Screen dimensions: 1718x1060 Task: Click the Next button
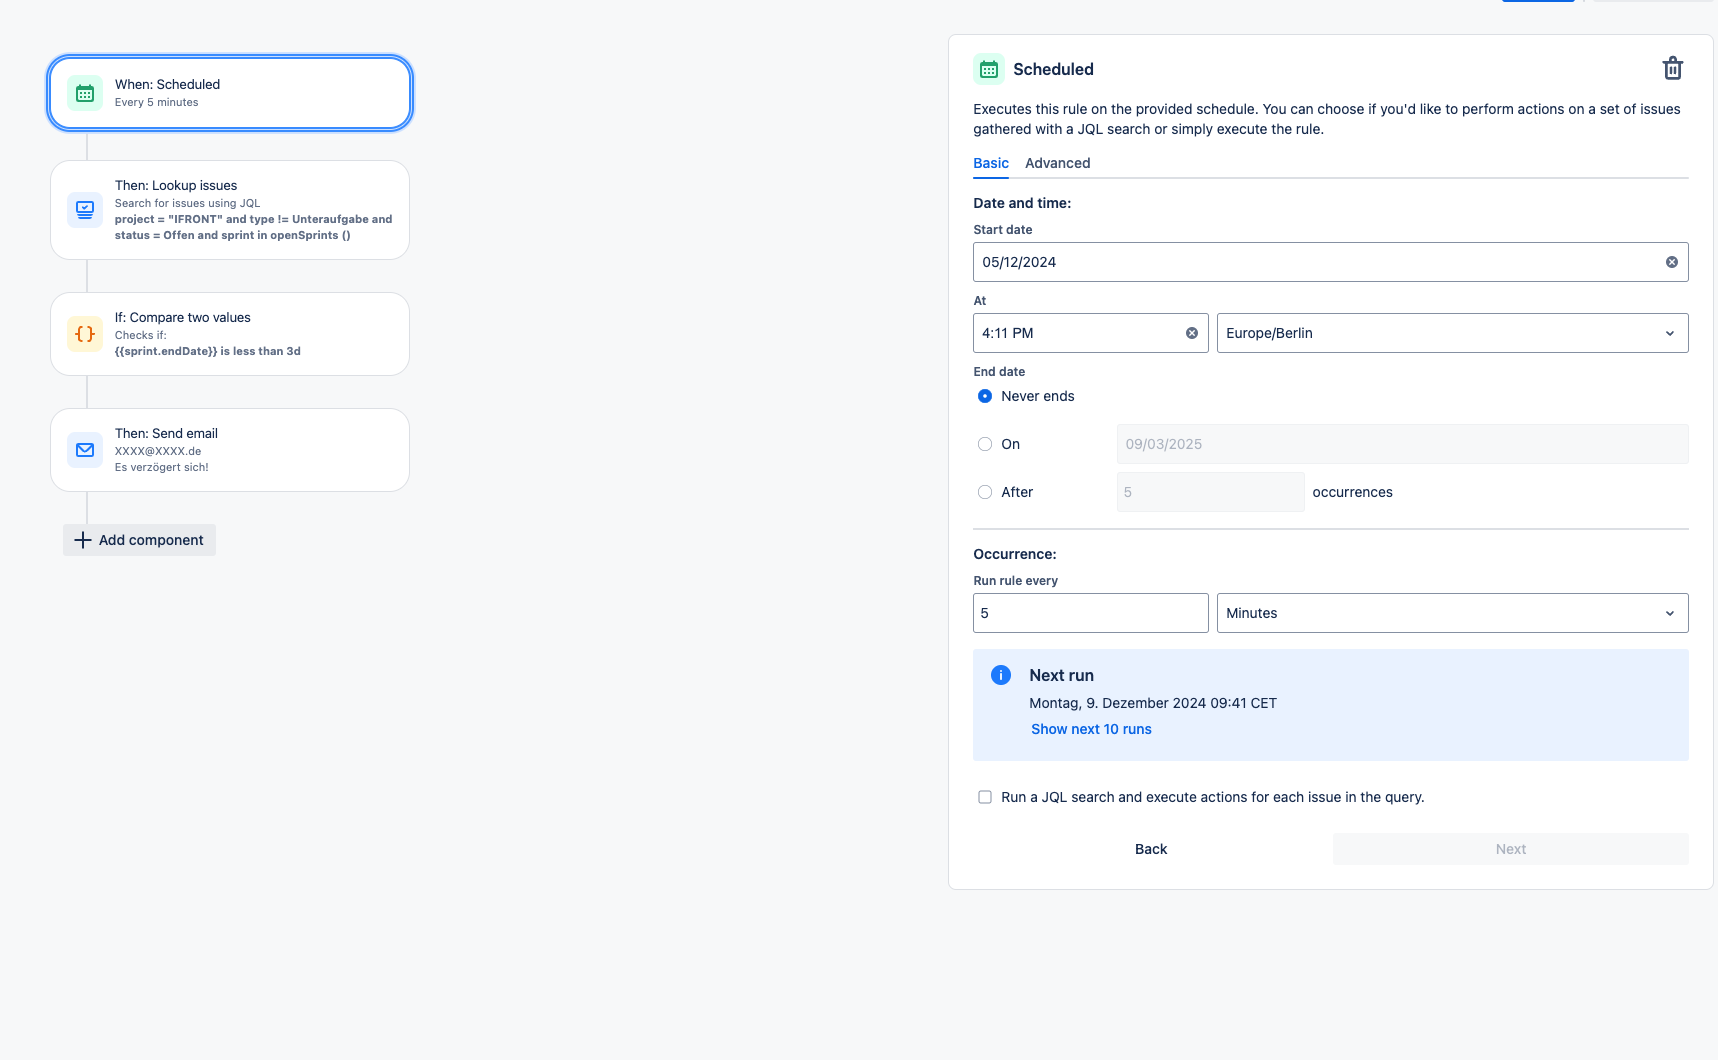tap(1511, 849)
